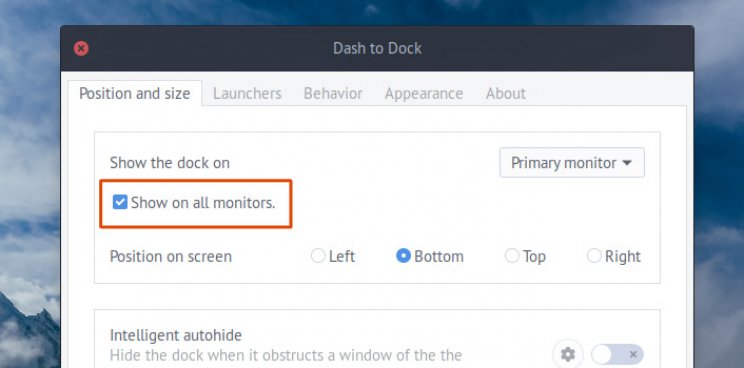Image resolution: width=744 pixels, height=368 pixels.
Task: Close the Dash to Dock window
Action: (x=81, y=48)
